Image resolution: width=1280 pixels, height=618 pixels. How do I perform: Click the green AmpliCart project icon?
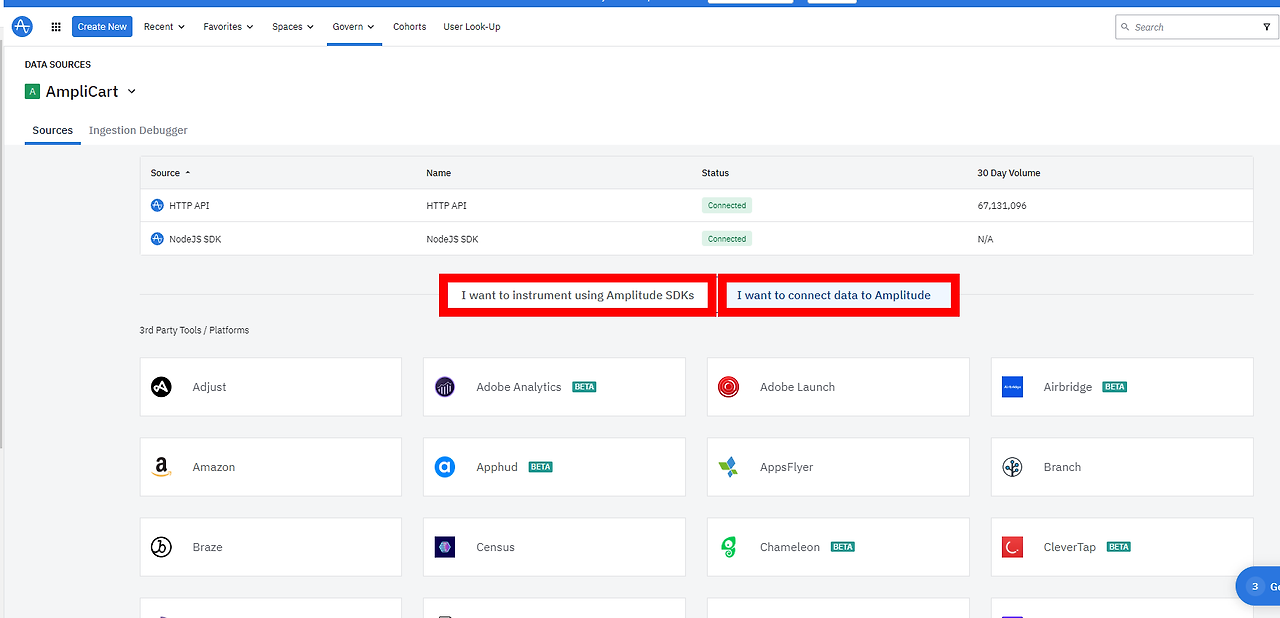click(32, 92)
